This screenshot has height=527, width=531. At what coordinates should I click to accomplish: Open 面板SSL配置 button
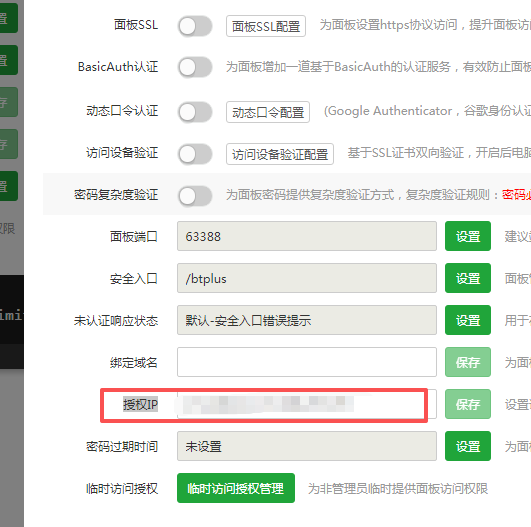tap(266, 26)
